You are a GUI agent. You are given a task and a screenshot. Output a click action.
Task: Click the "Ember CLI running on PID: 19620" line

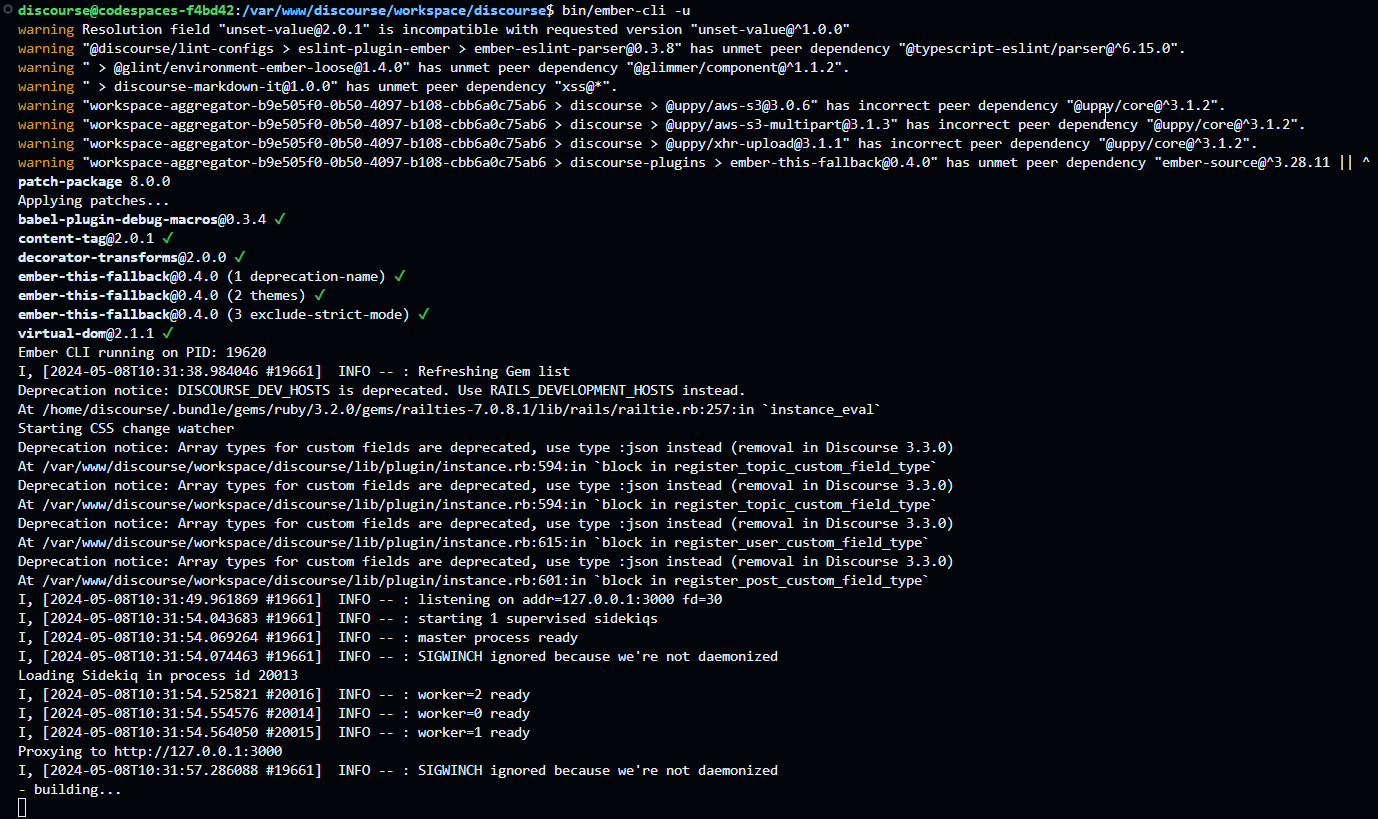[142, 352]
